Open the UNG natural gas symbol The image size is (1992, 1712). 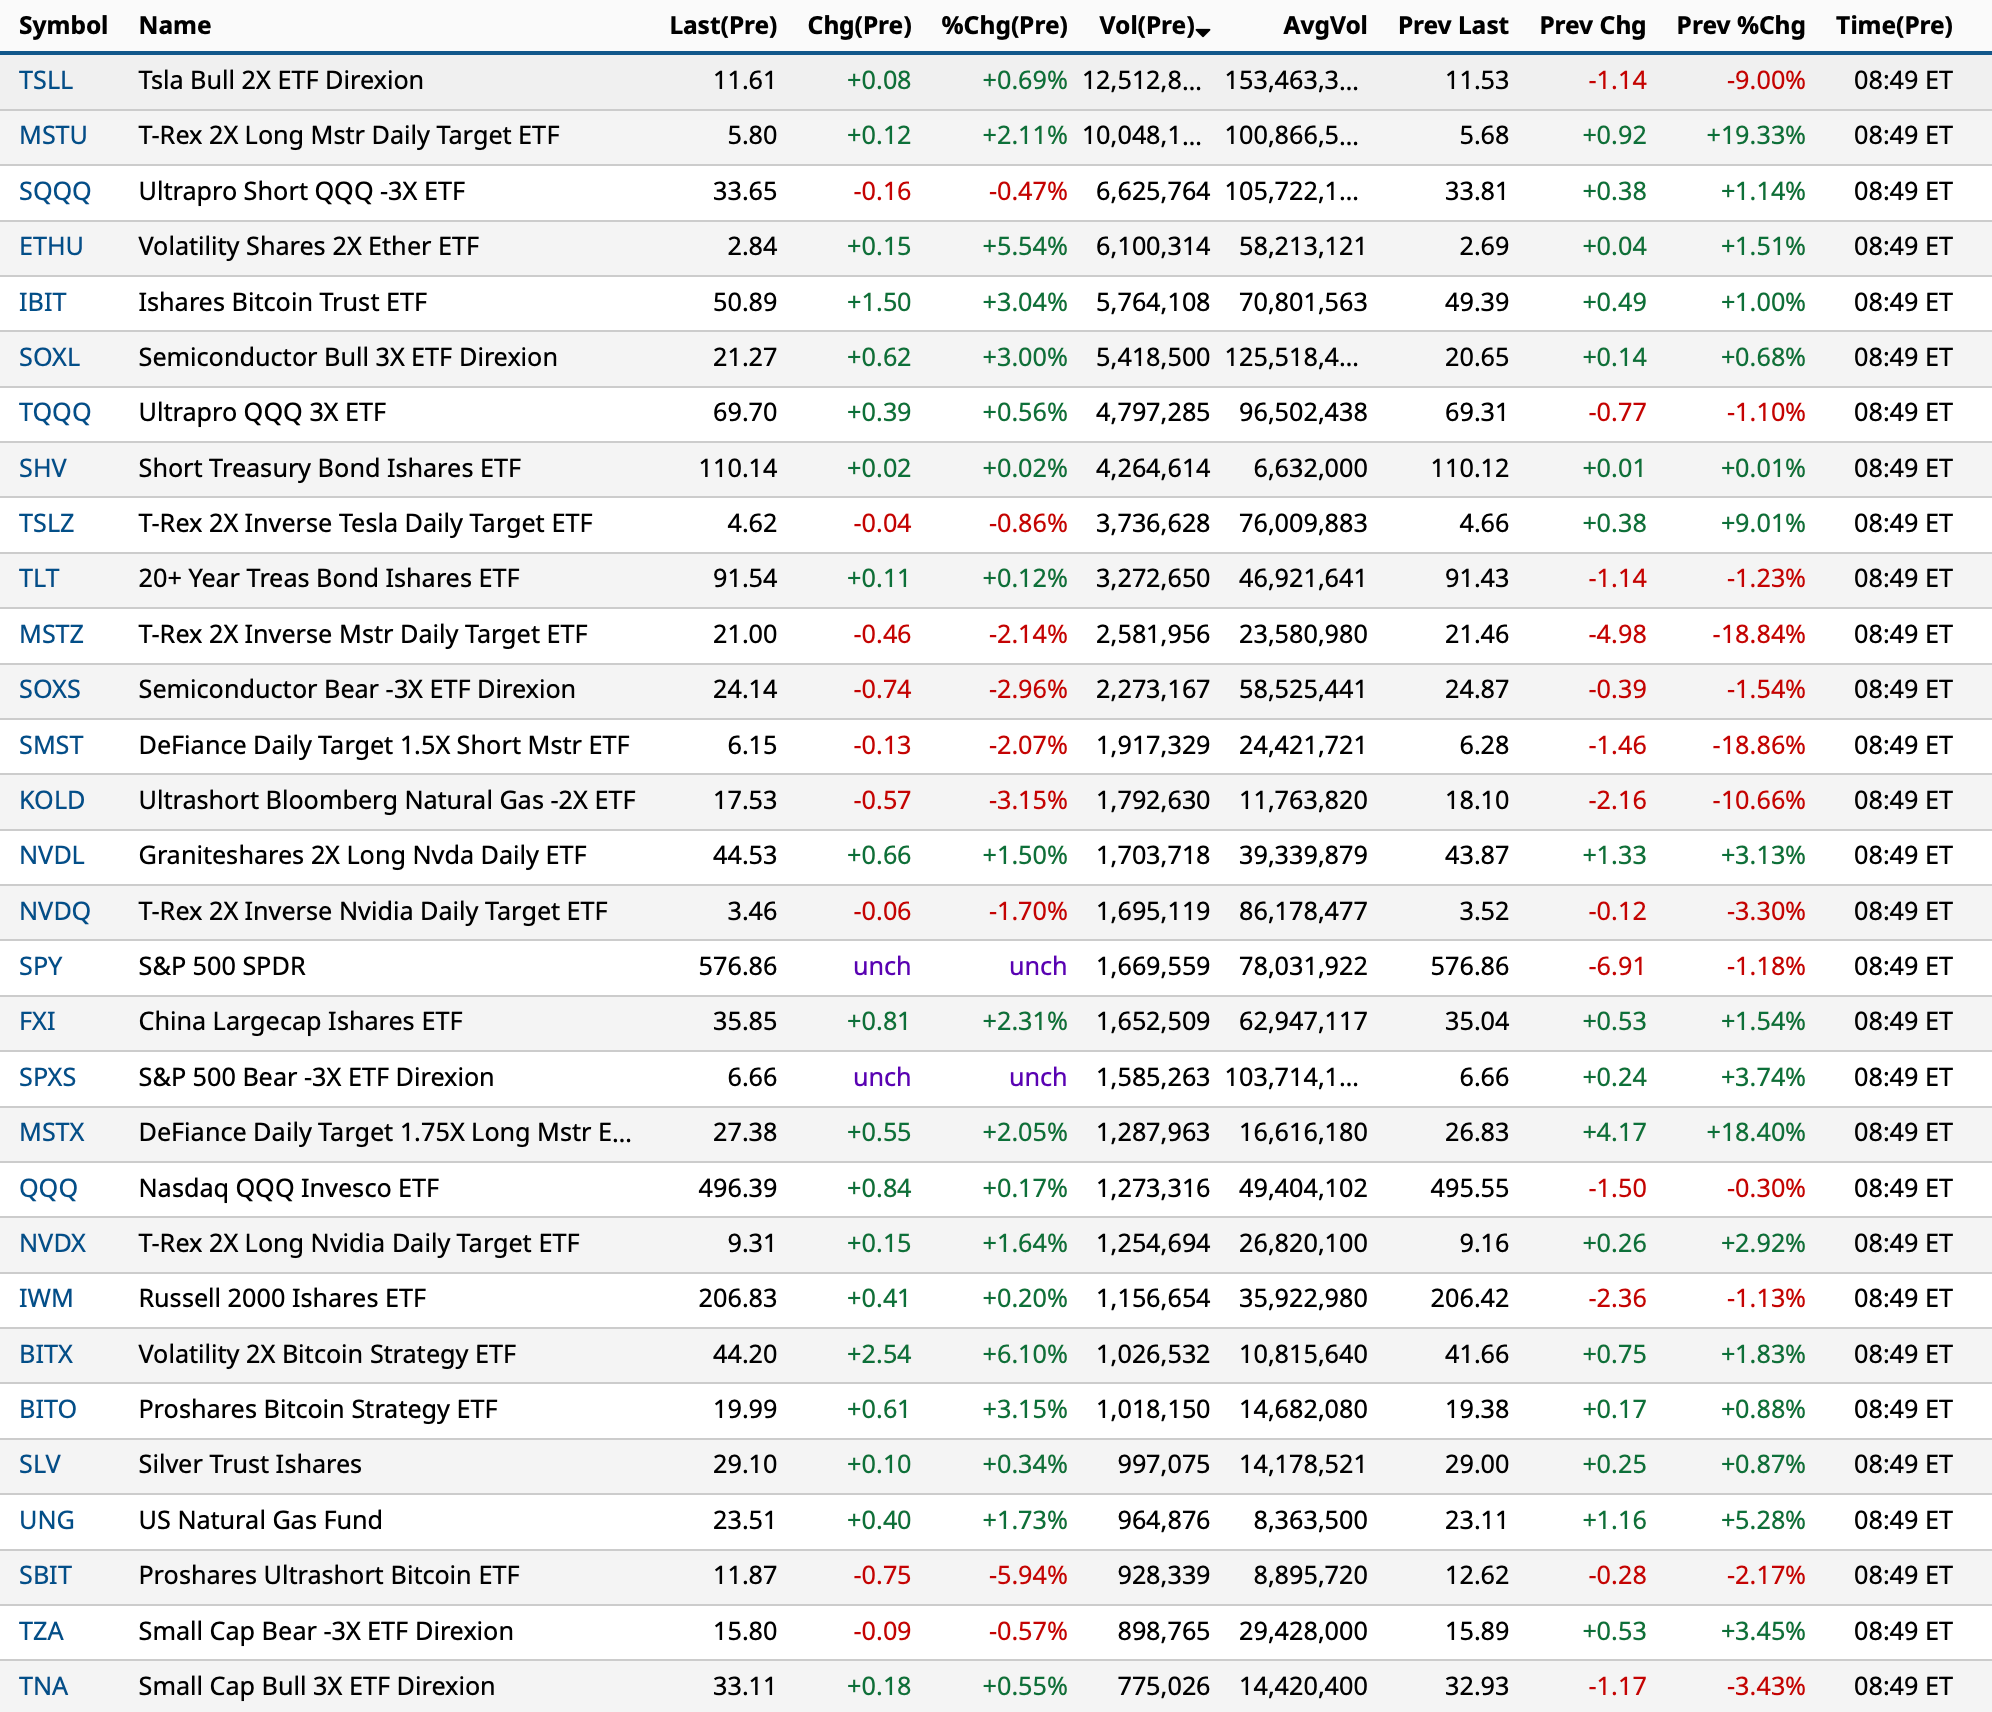[x=46, y=1520]
